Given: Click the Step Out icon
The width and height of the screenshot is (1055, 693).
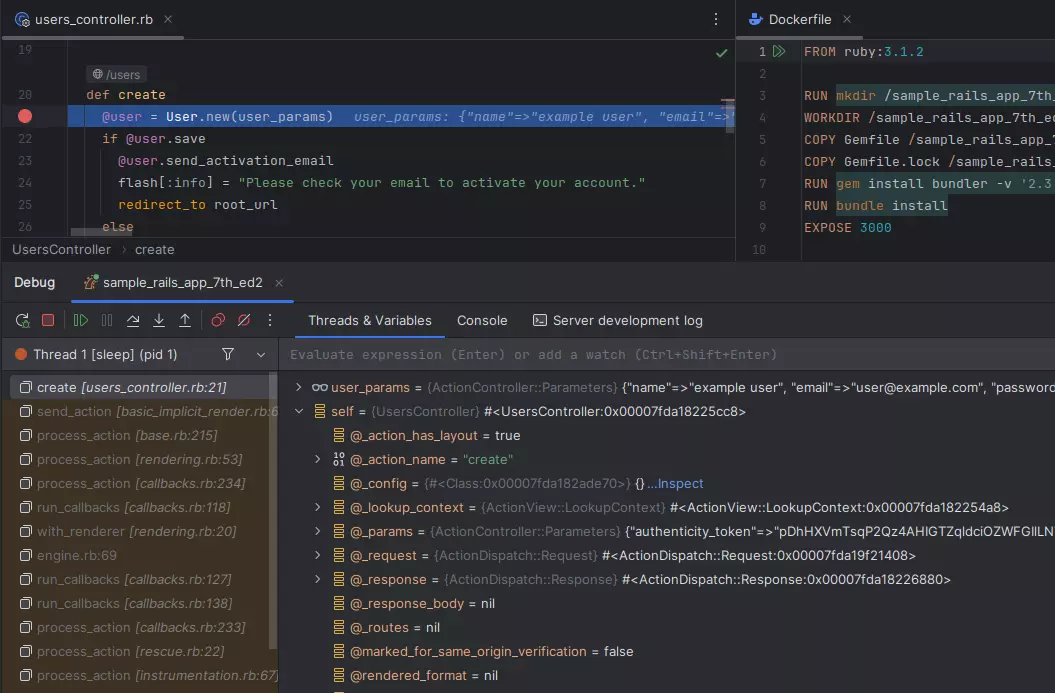Looking at the screenshot, I should [x=185, y=321].
